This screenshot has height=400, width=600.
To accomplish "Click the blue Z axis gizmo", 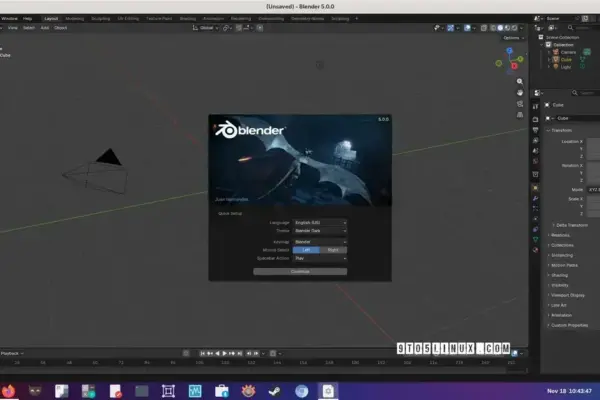I will [x=509, y=51].
